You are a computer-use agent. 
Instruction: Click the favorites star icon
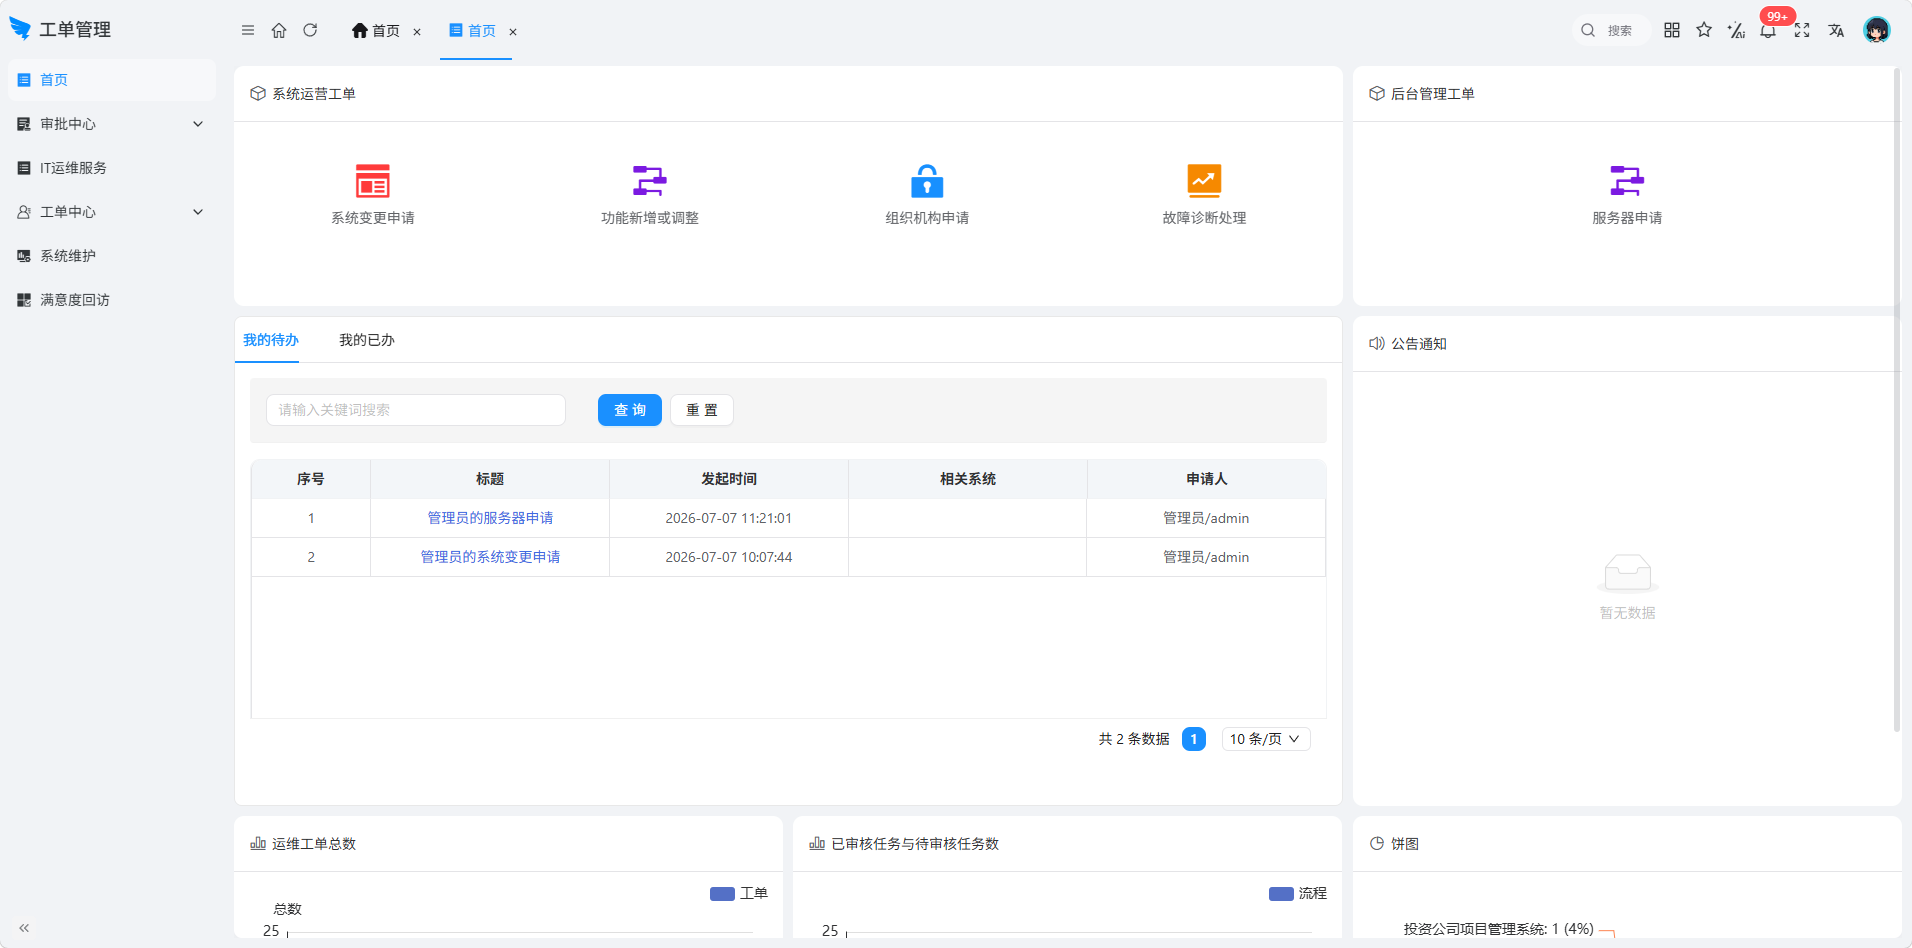1704,30
